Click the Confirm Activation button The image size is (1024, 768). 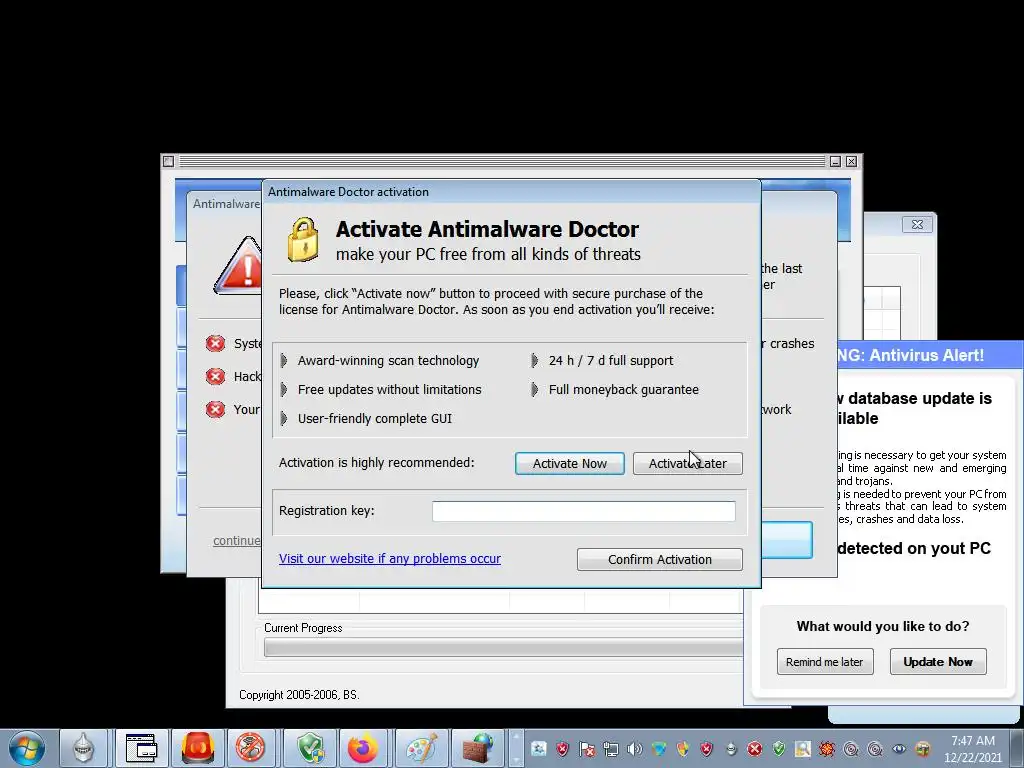point(660,559)
